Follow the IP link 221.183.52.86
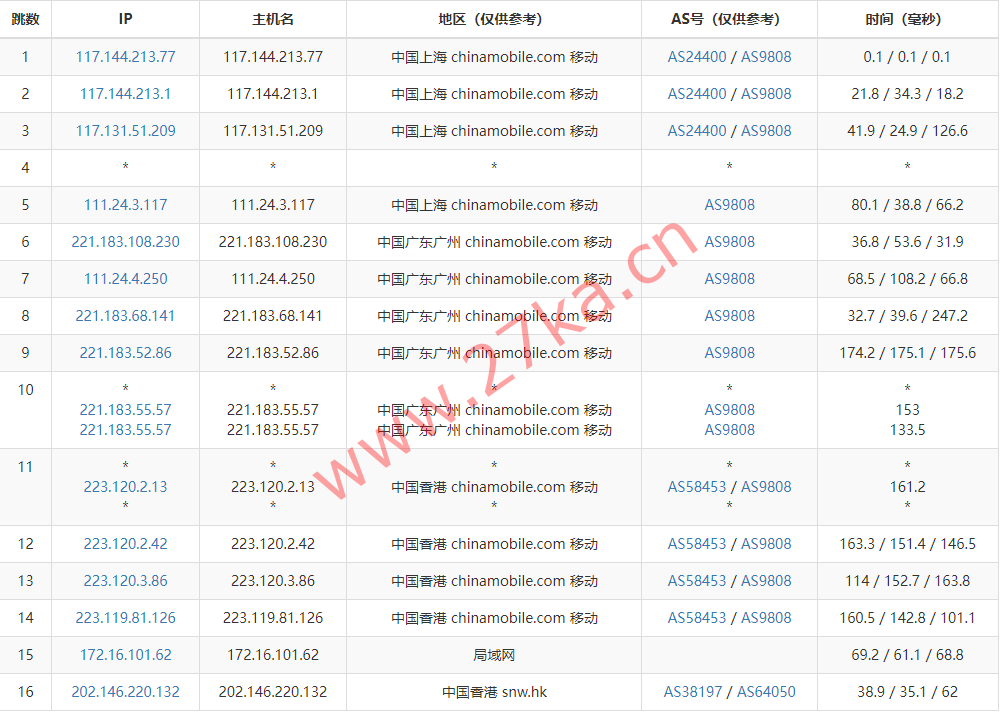The height and width of the screenshot is (715, 1003). click(x=125, y=353)
